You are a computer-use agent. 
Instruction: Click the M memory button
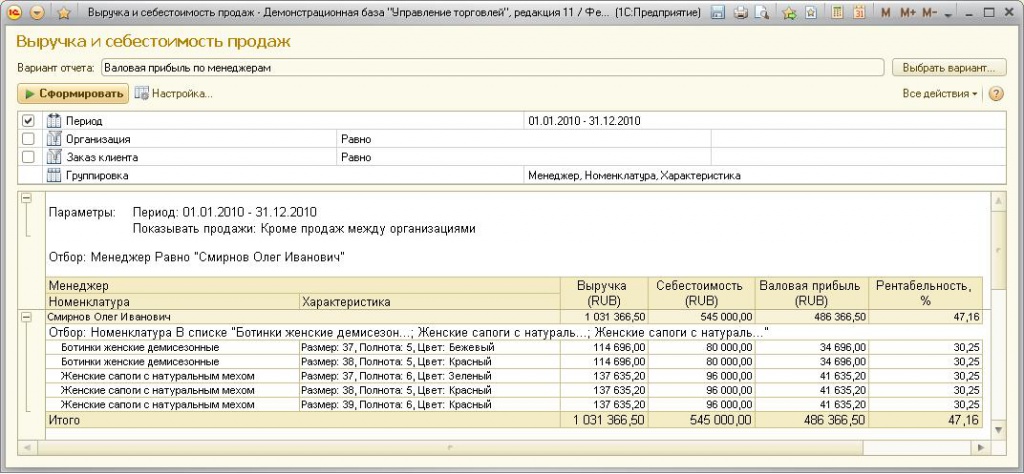pos(886,12)
